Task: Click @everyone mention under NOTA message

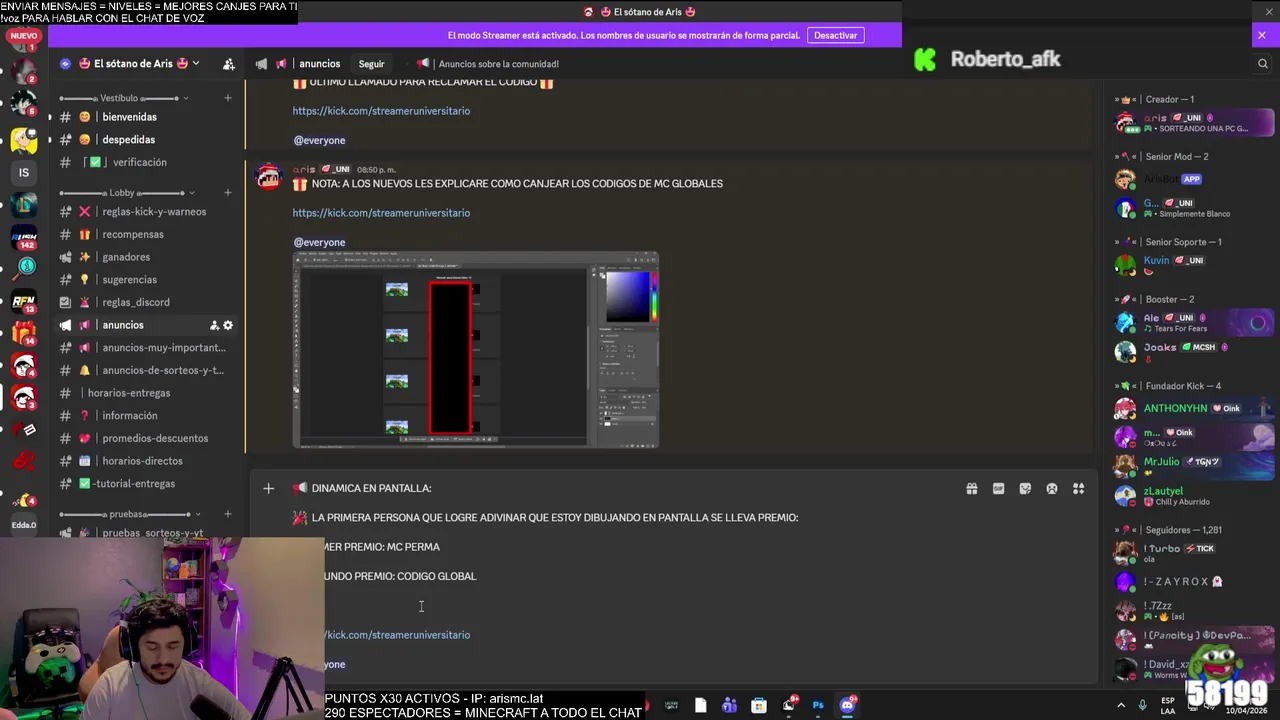Action: click(319, 242)
